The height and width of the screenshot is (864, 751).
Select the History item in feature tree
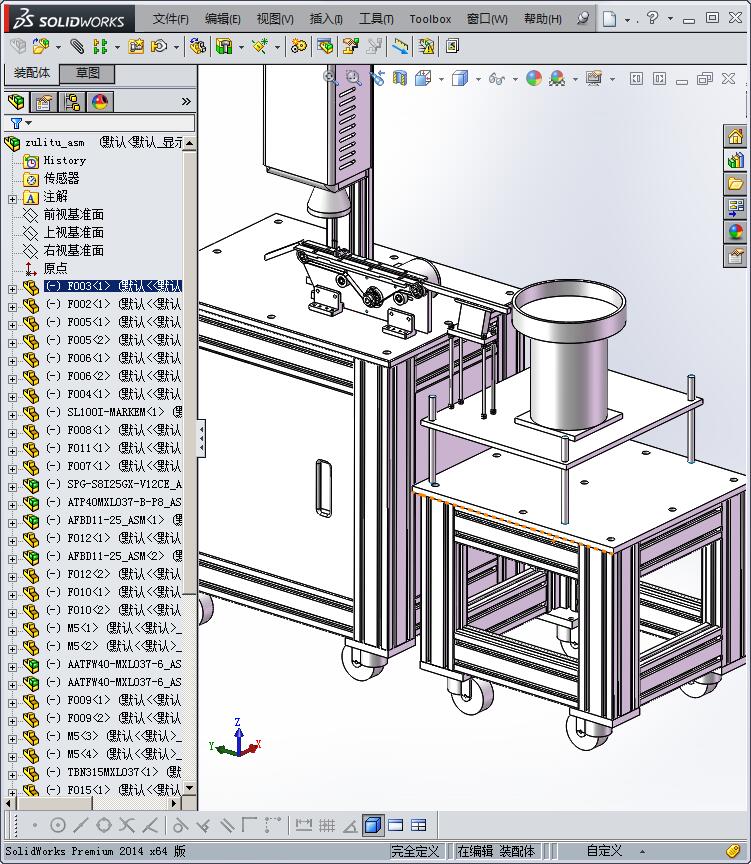click(64, 160)
